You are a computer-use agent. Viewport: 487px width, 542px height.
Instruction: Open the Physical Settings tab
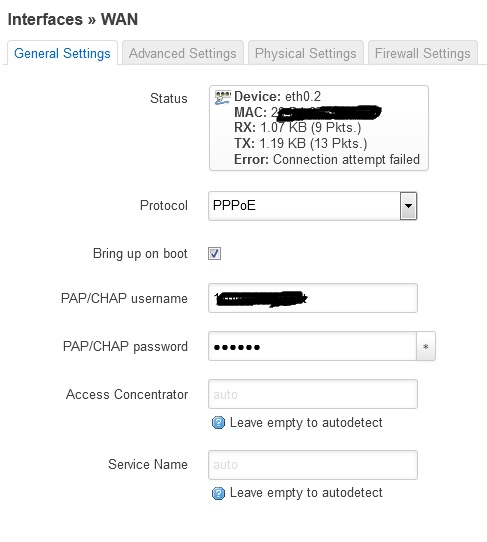(x=306, y=53)
